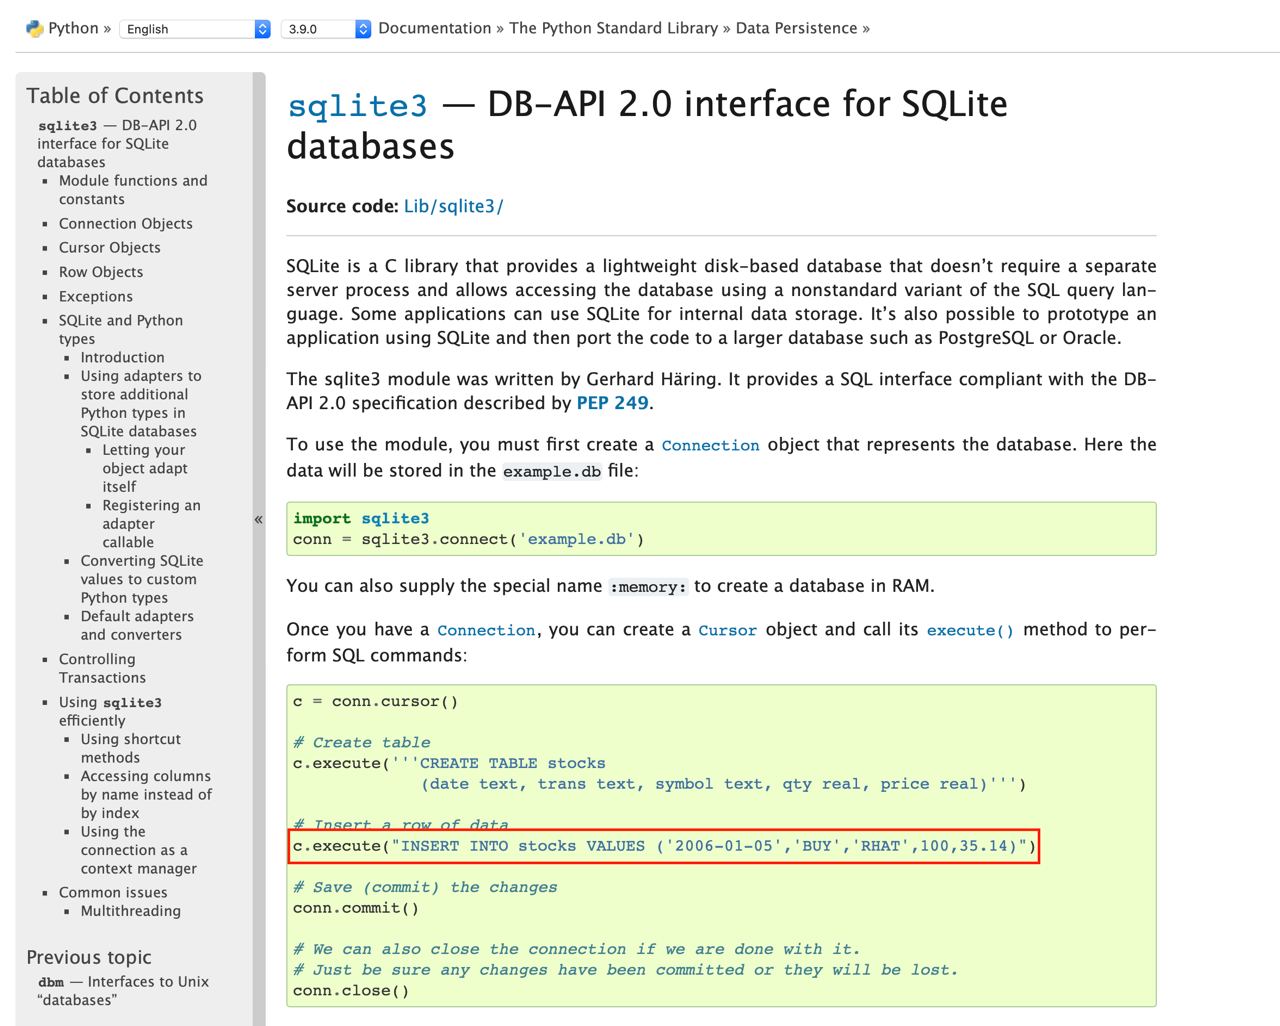
Task: Open Using adapters to store additional types
Action: [x=141, y=404]
